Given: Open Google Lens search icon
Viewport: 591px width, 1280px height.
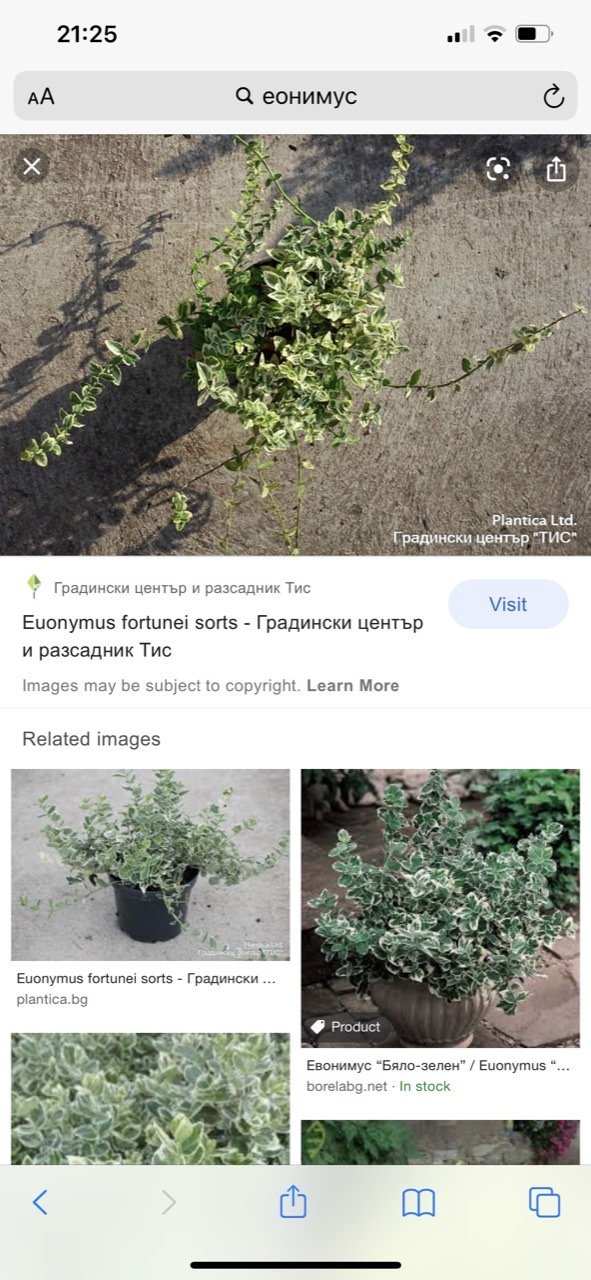Looking at the screenshot, I should click(498, 168).
